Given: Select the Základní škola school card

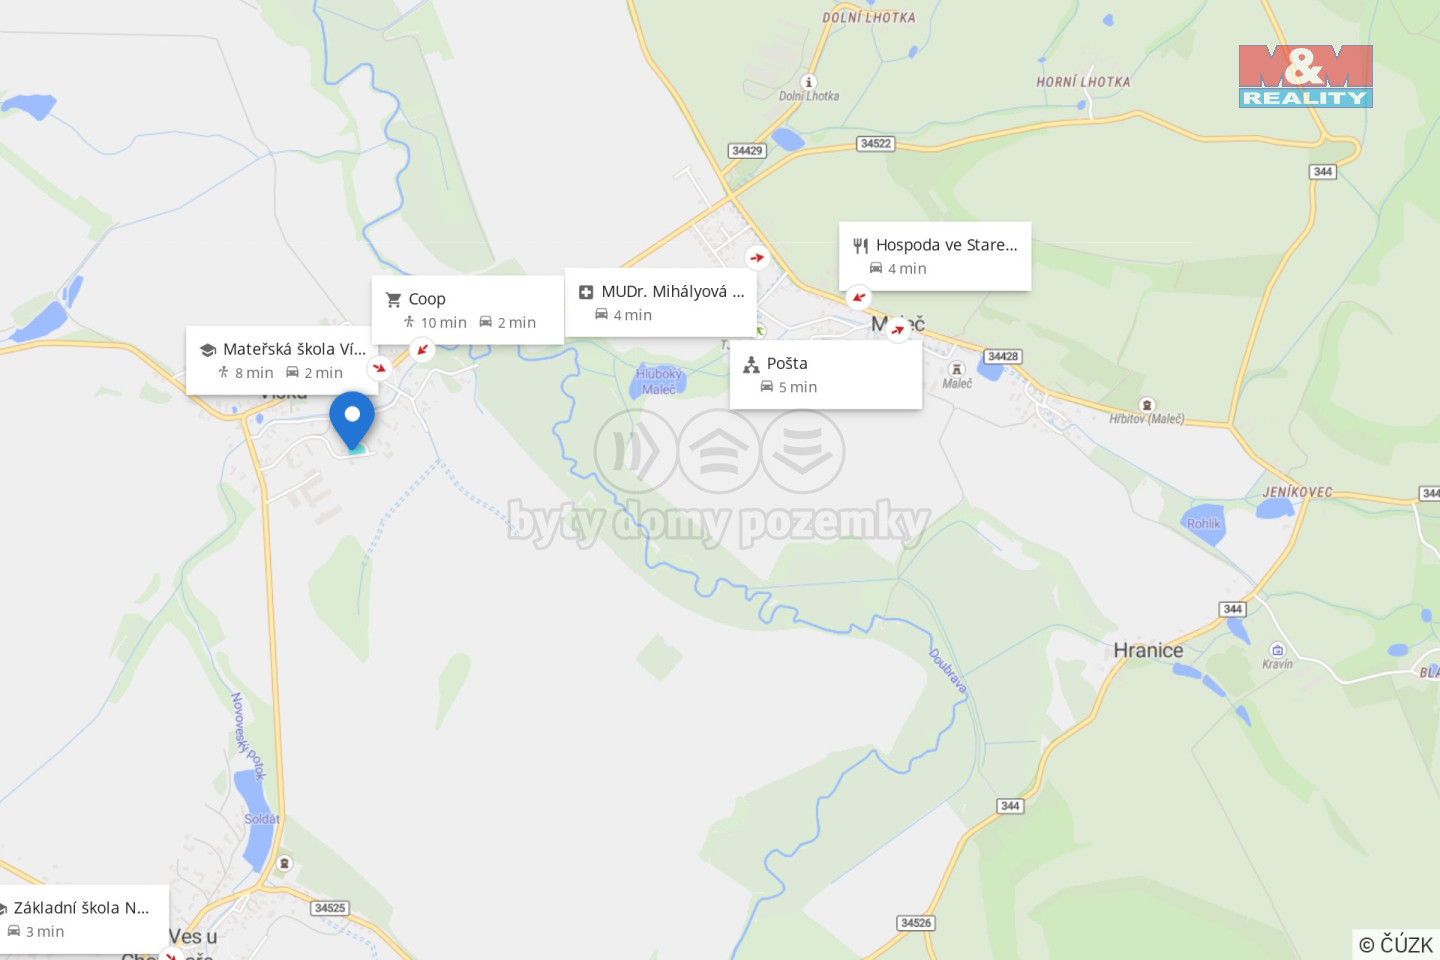Looking at the screenshot, I should tap(84, 919).
